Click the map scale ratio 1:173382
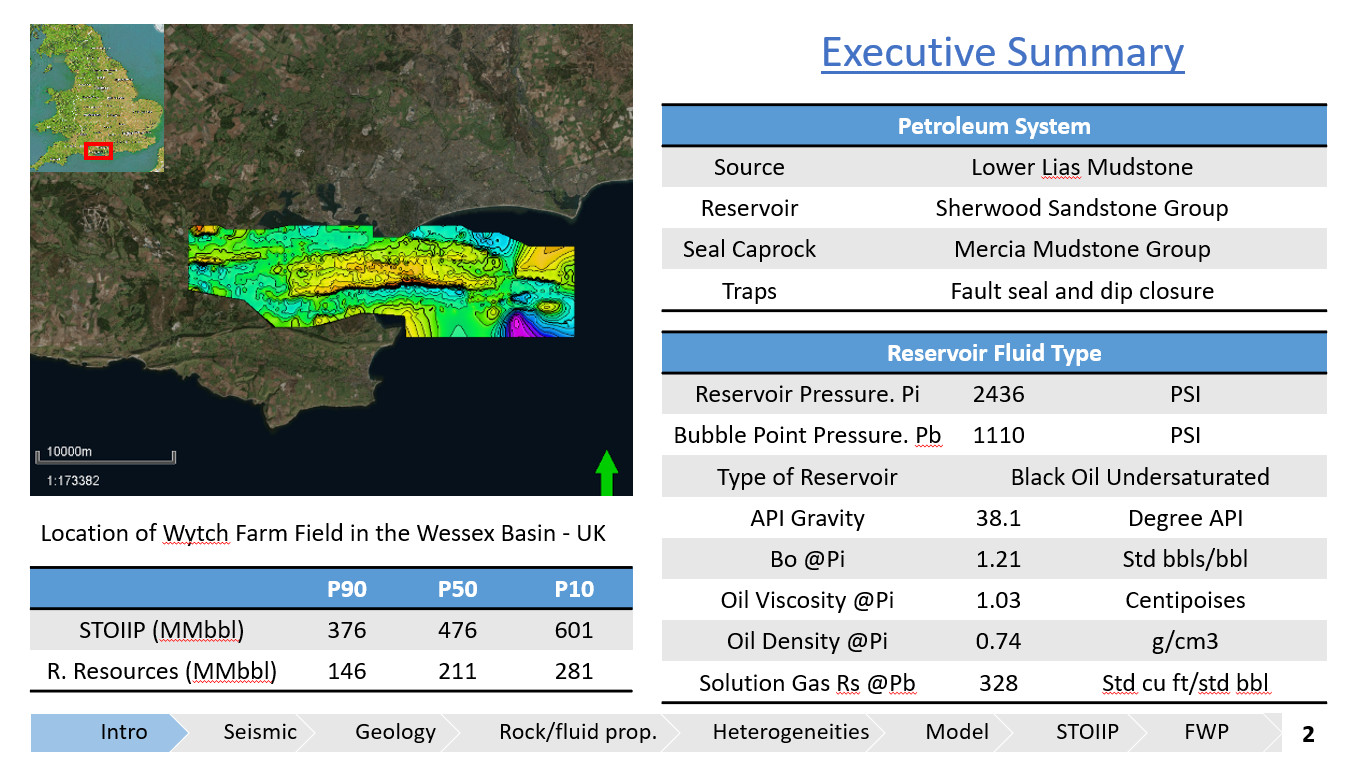The image size is (1353, 760). point(73,481)
